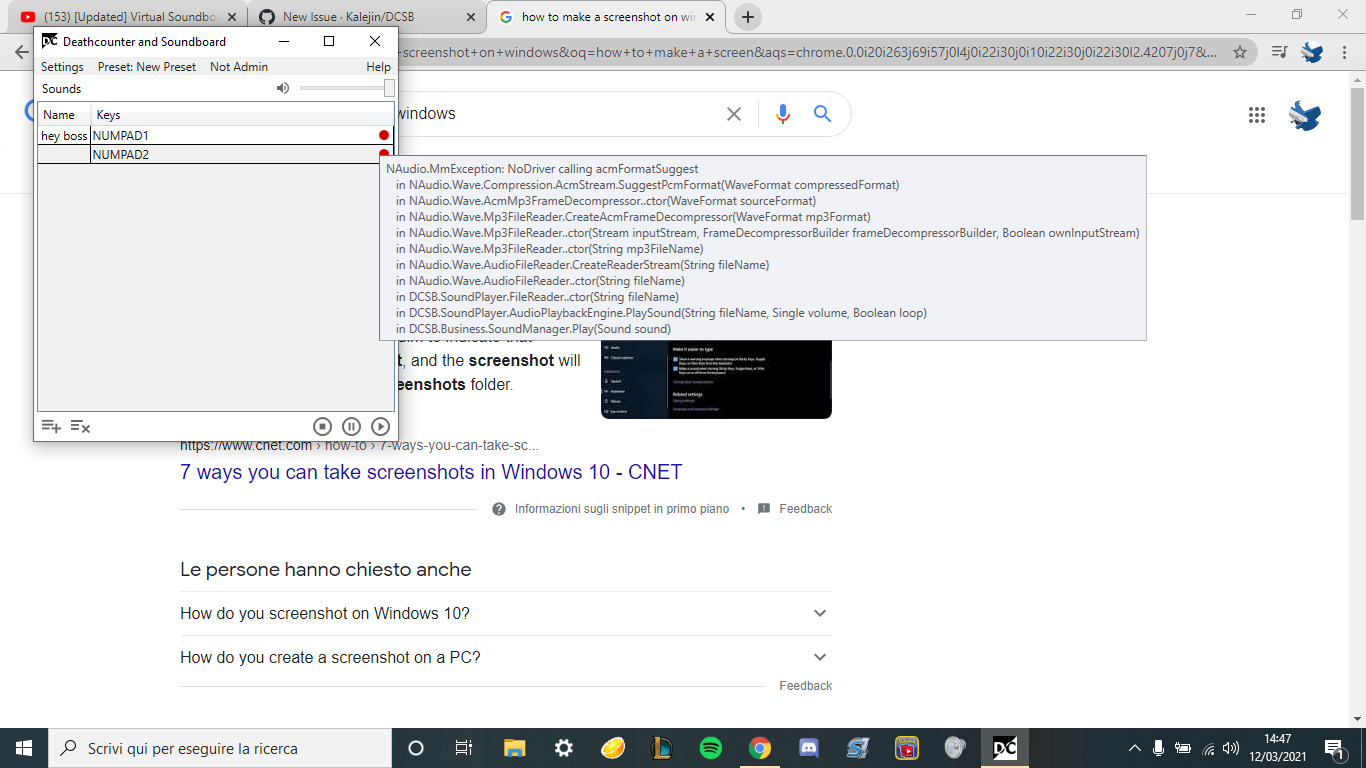
Task: Open the CNET screenshots article link
Action: [430, 472]
